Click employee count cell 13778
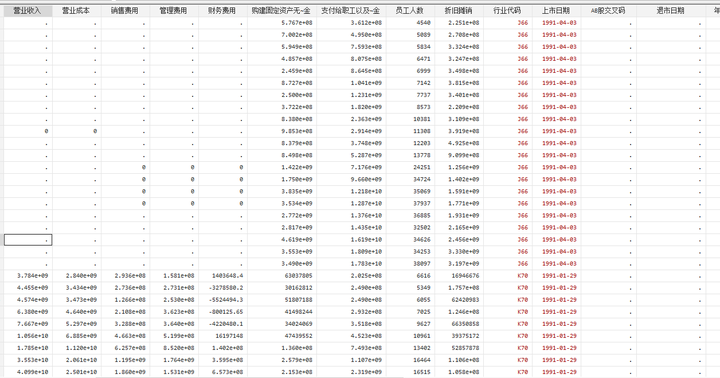 point(410,155)
